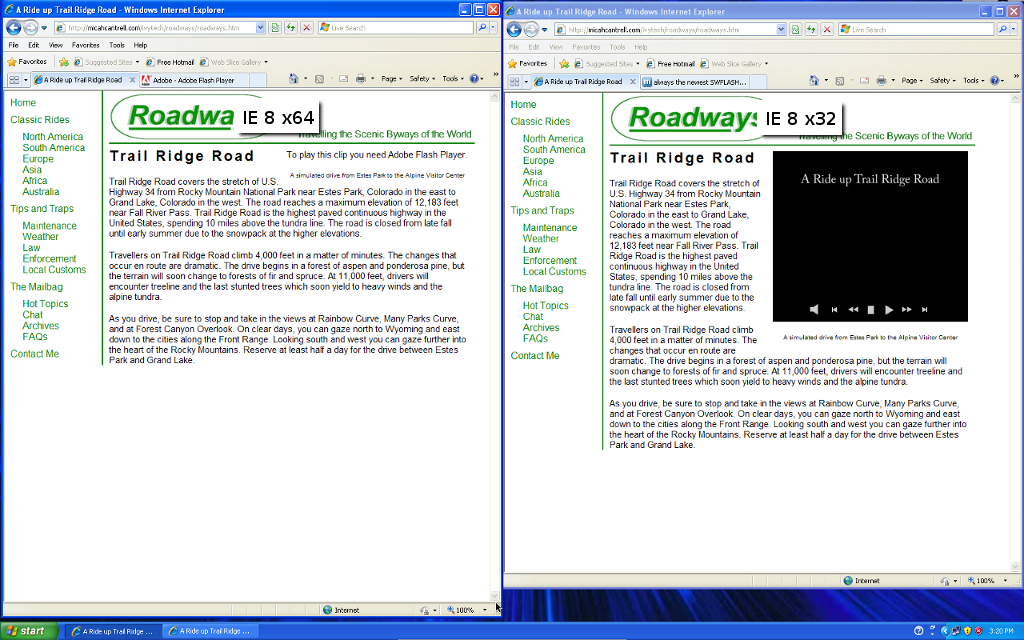Open Favorites star button in right window
The image size is (1024, 640).
(x=528, y=64)
